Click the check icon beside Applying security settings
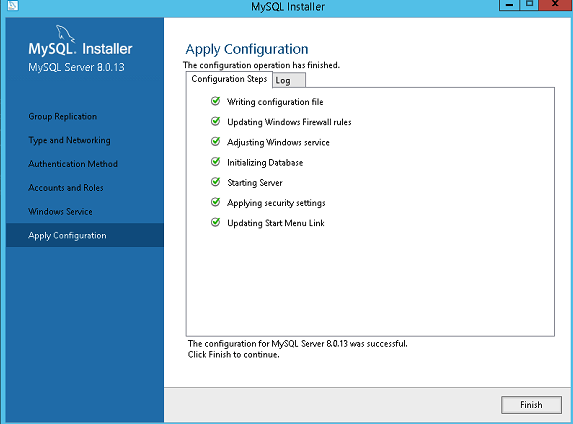573x424 pixels. click(x=216, y=202)
